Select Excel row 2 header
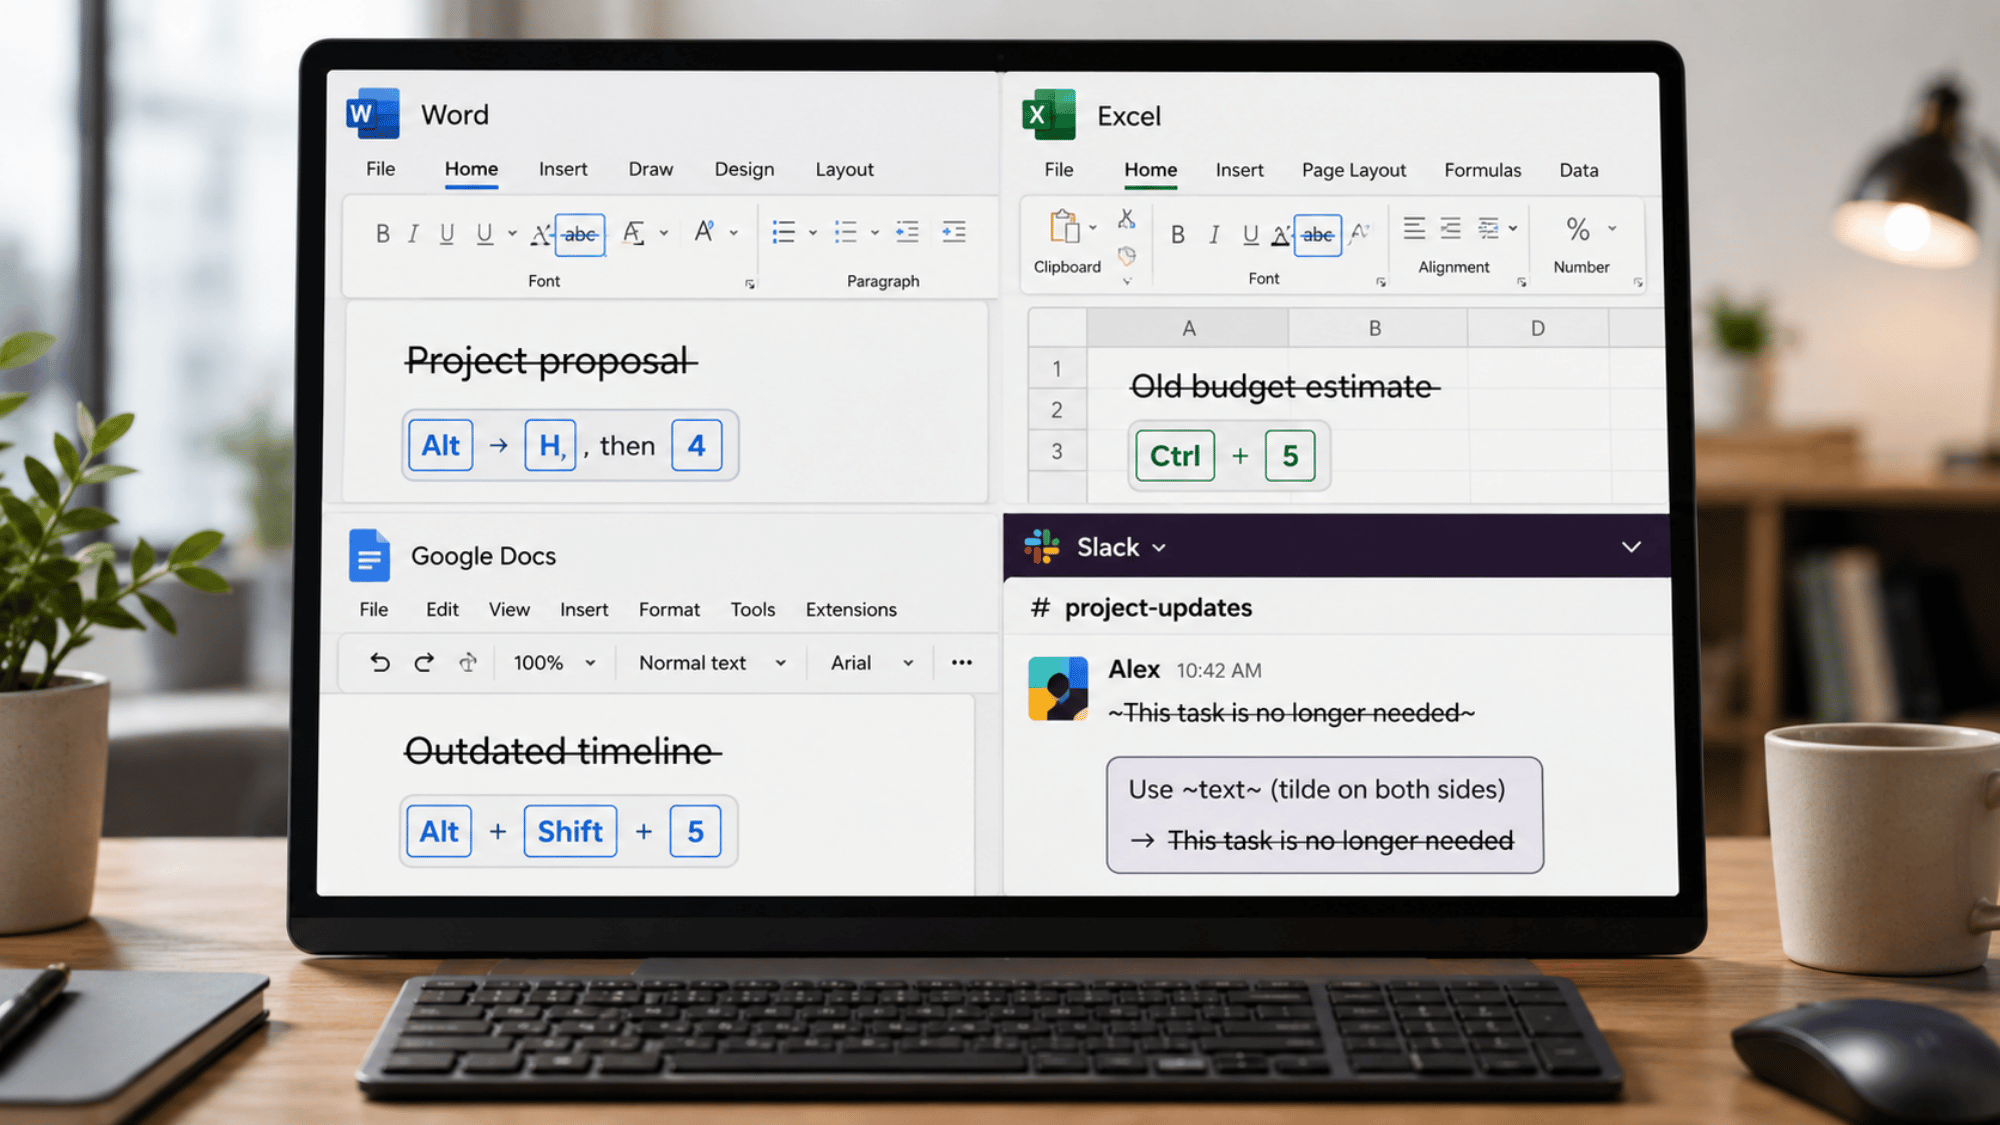 [x=1056, y=410]
